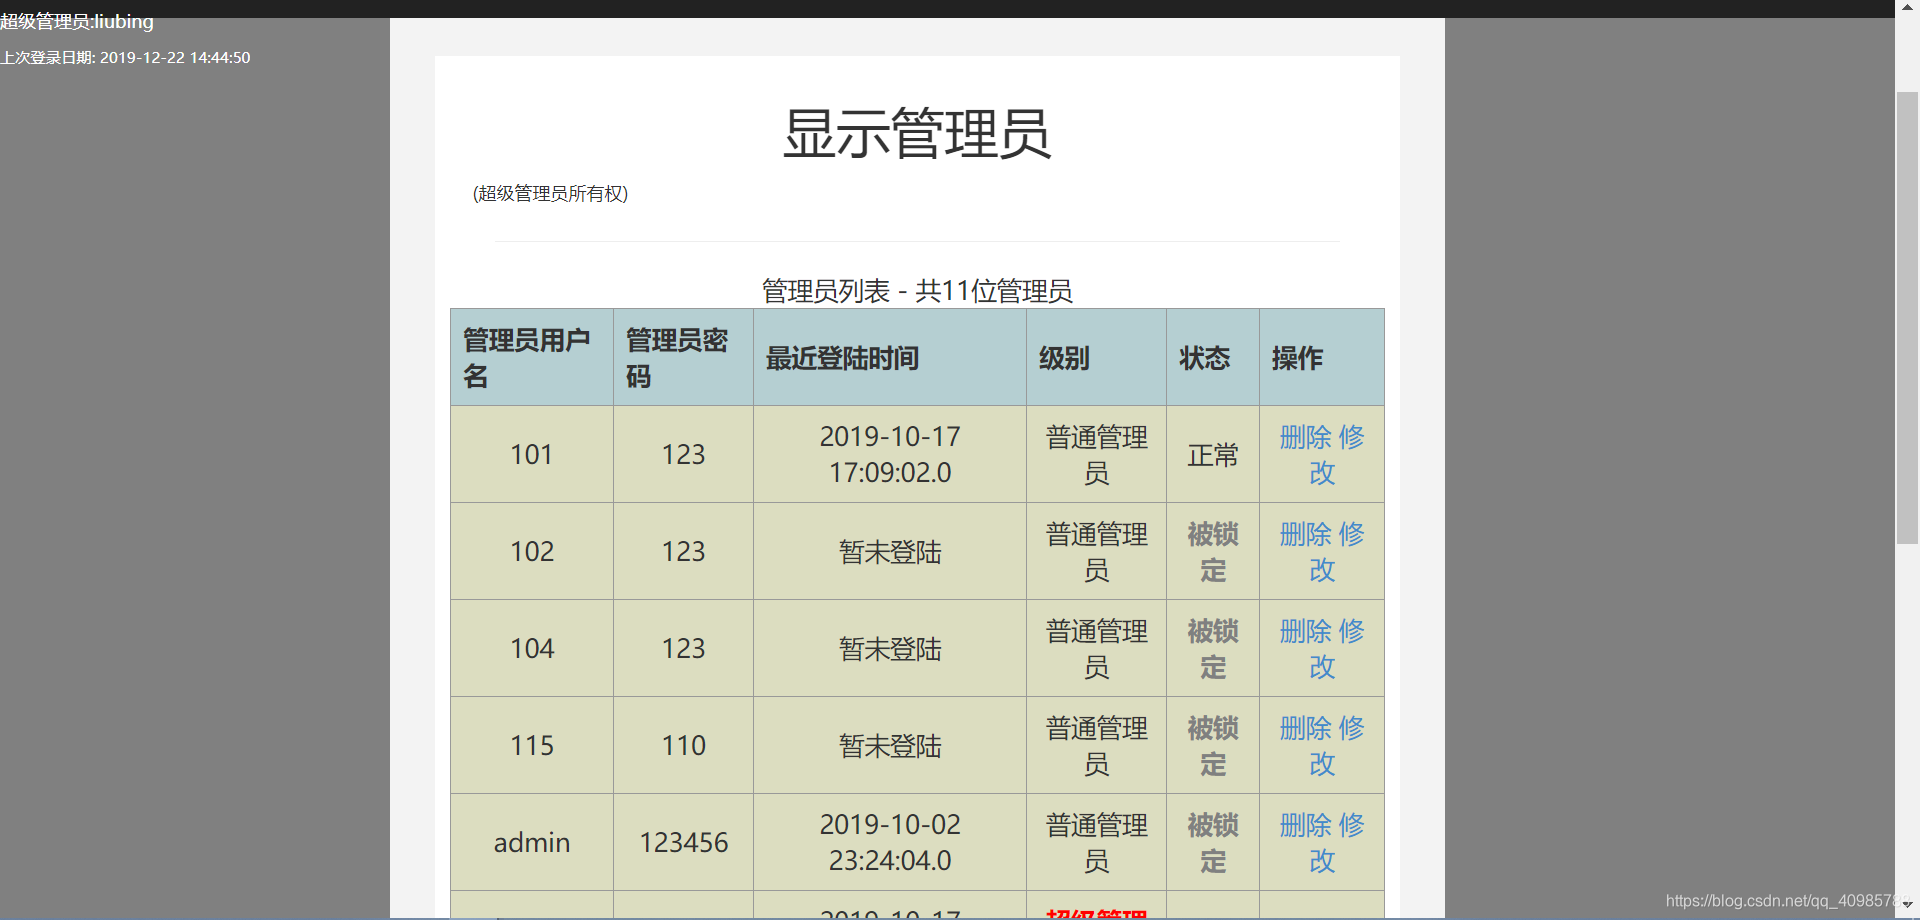Screen dimensions: 1920x920
Task: Click the 最近登陆时间 column header
Action: click(890, 357)
